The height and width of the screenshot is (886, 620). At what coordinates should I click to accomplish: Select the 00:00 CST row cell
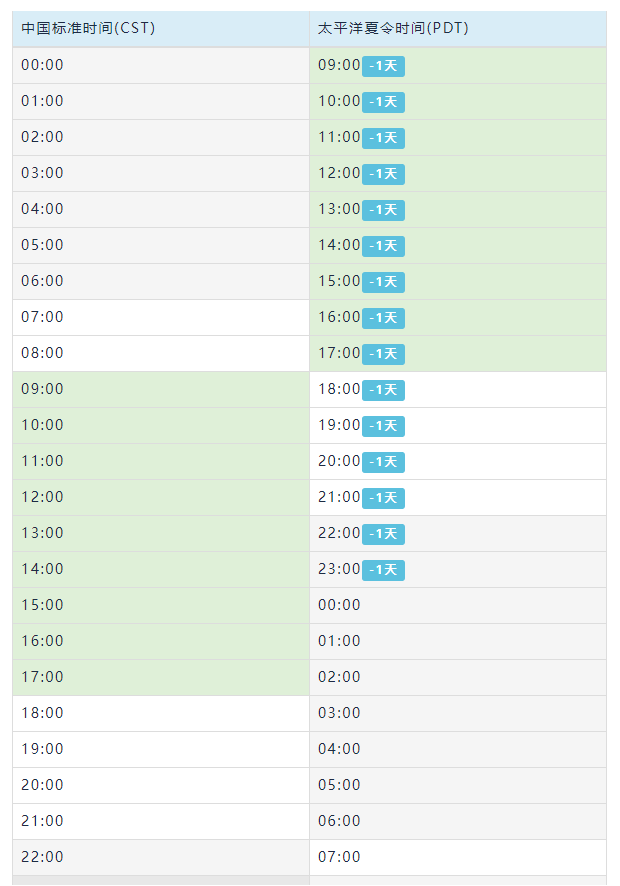point(161,66)
